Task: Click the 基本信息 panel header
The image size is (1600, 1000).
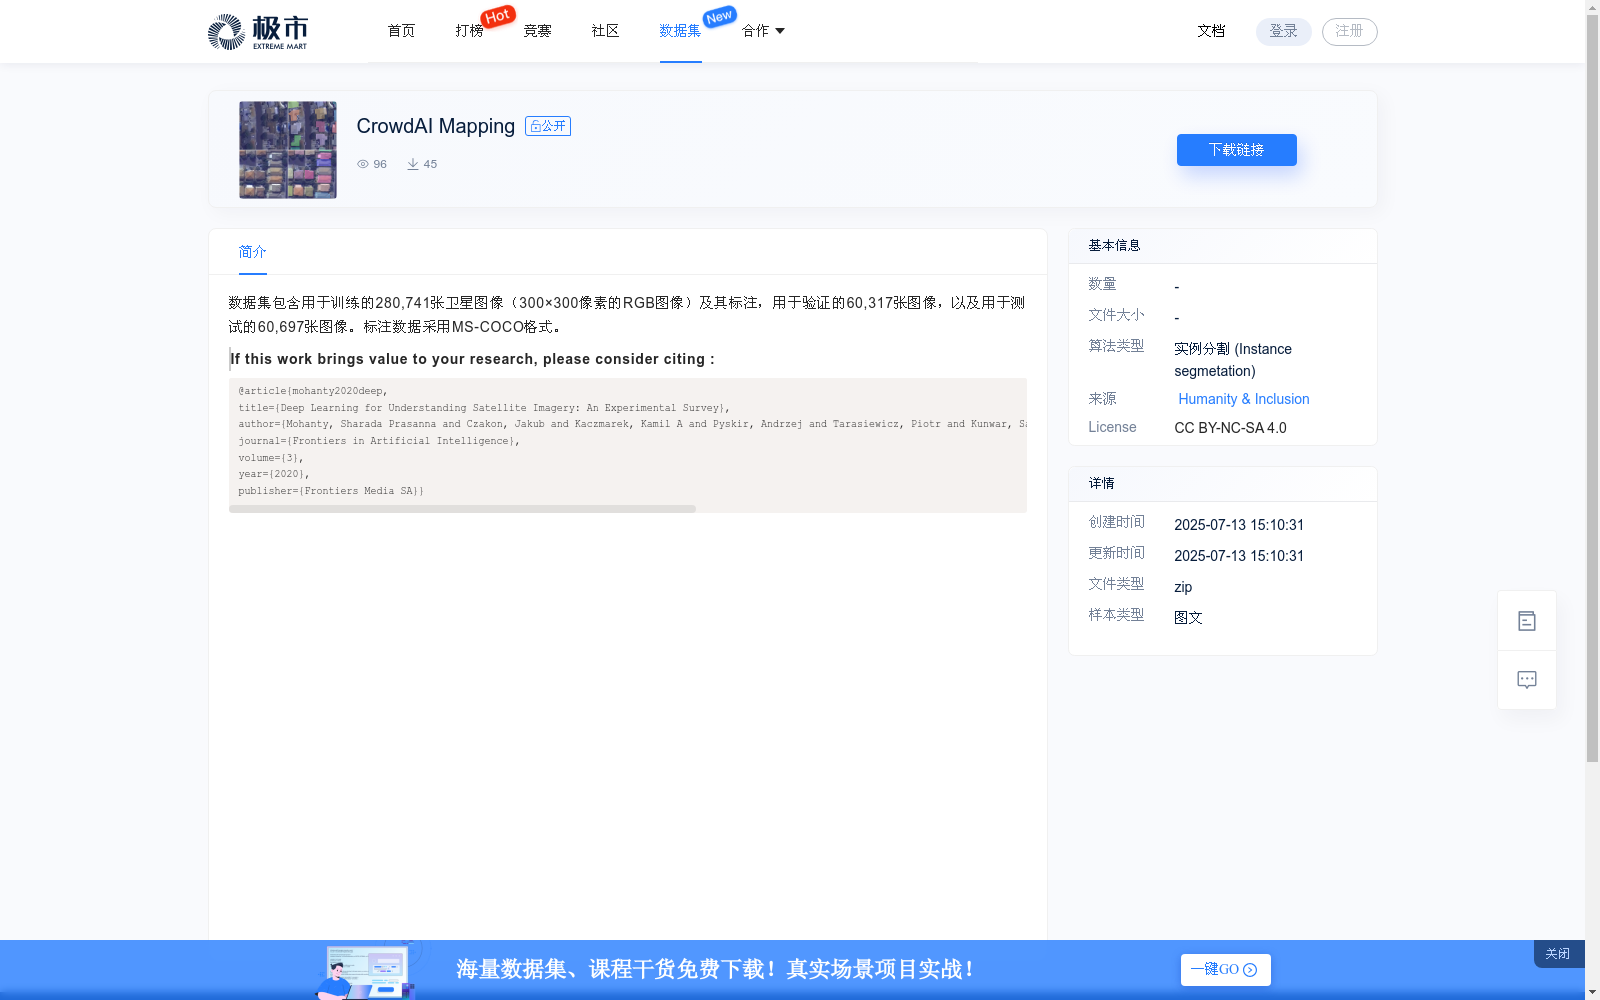Action: pos(1223,246)
